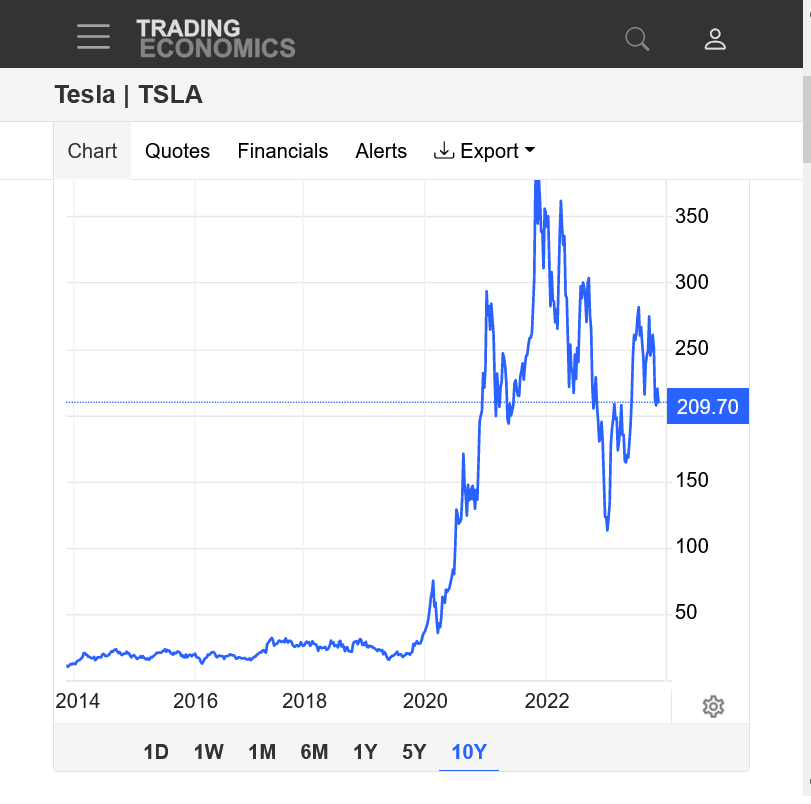Click the 100 price axis label
This screenshot has width=811, height=804.
[692, 546]
